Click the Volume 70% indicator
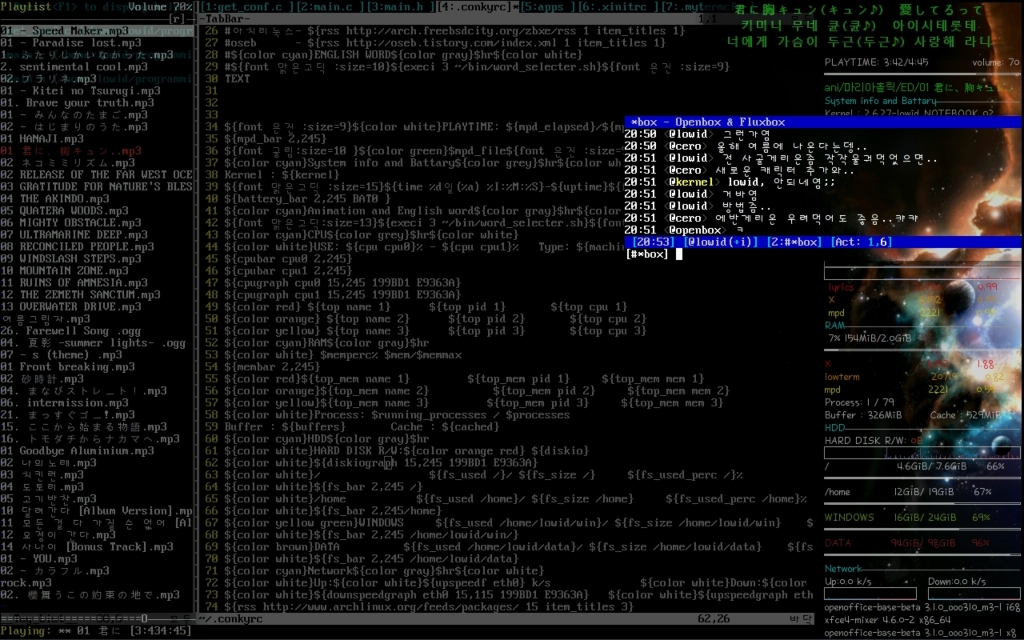 (160, 7)
